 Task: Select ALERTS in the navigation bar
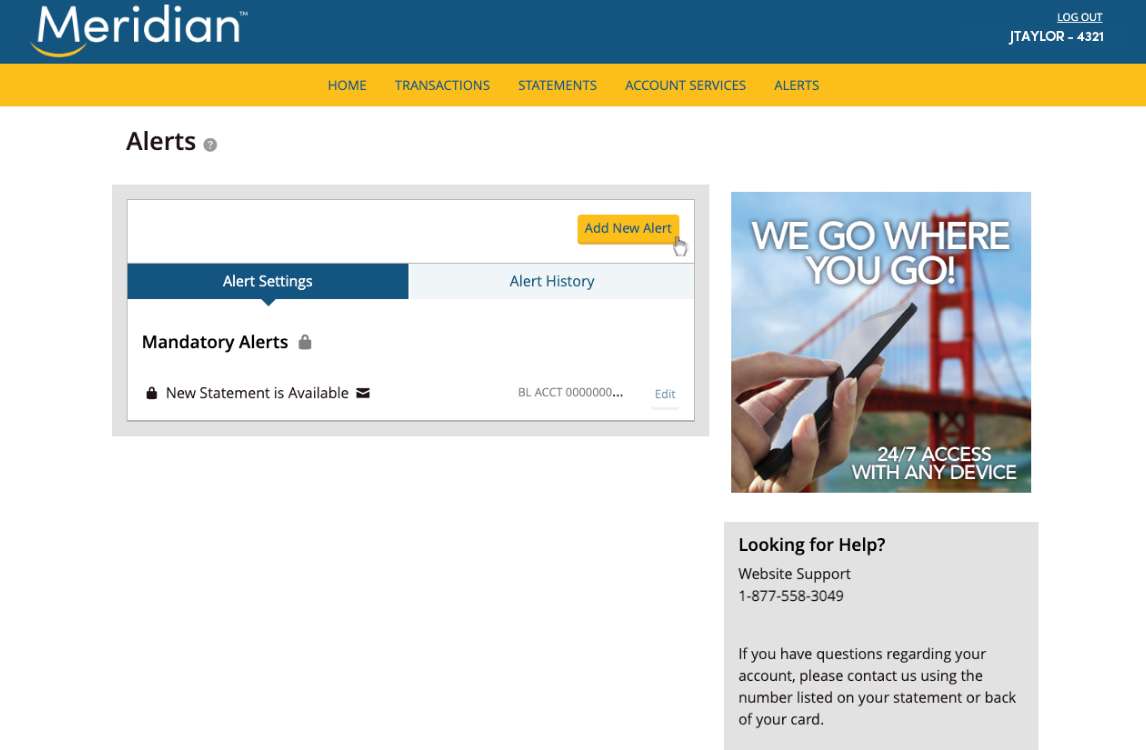[796, 86]
